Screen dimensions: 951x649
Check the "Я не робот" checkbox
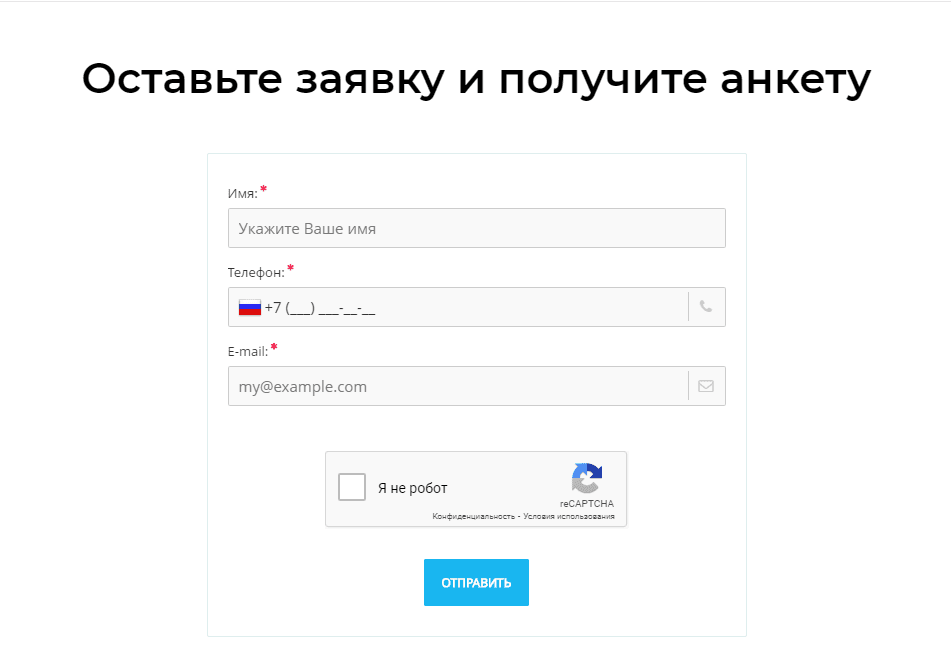pyautogui.click(x=352, y=487)
